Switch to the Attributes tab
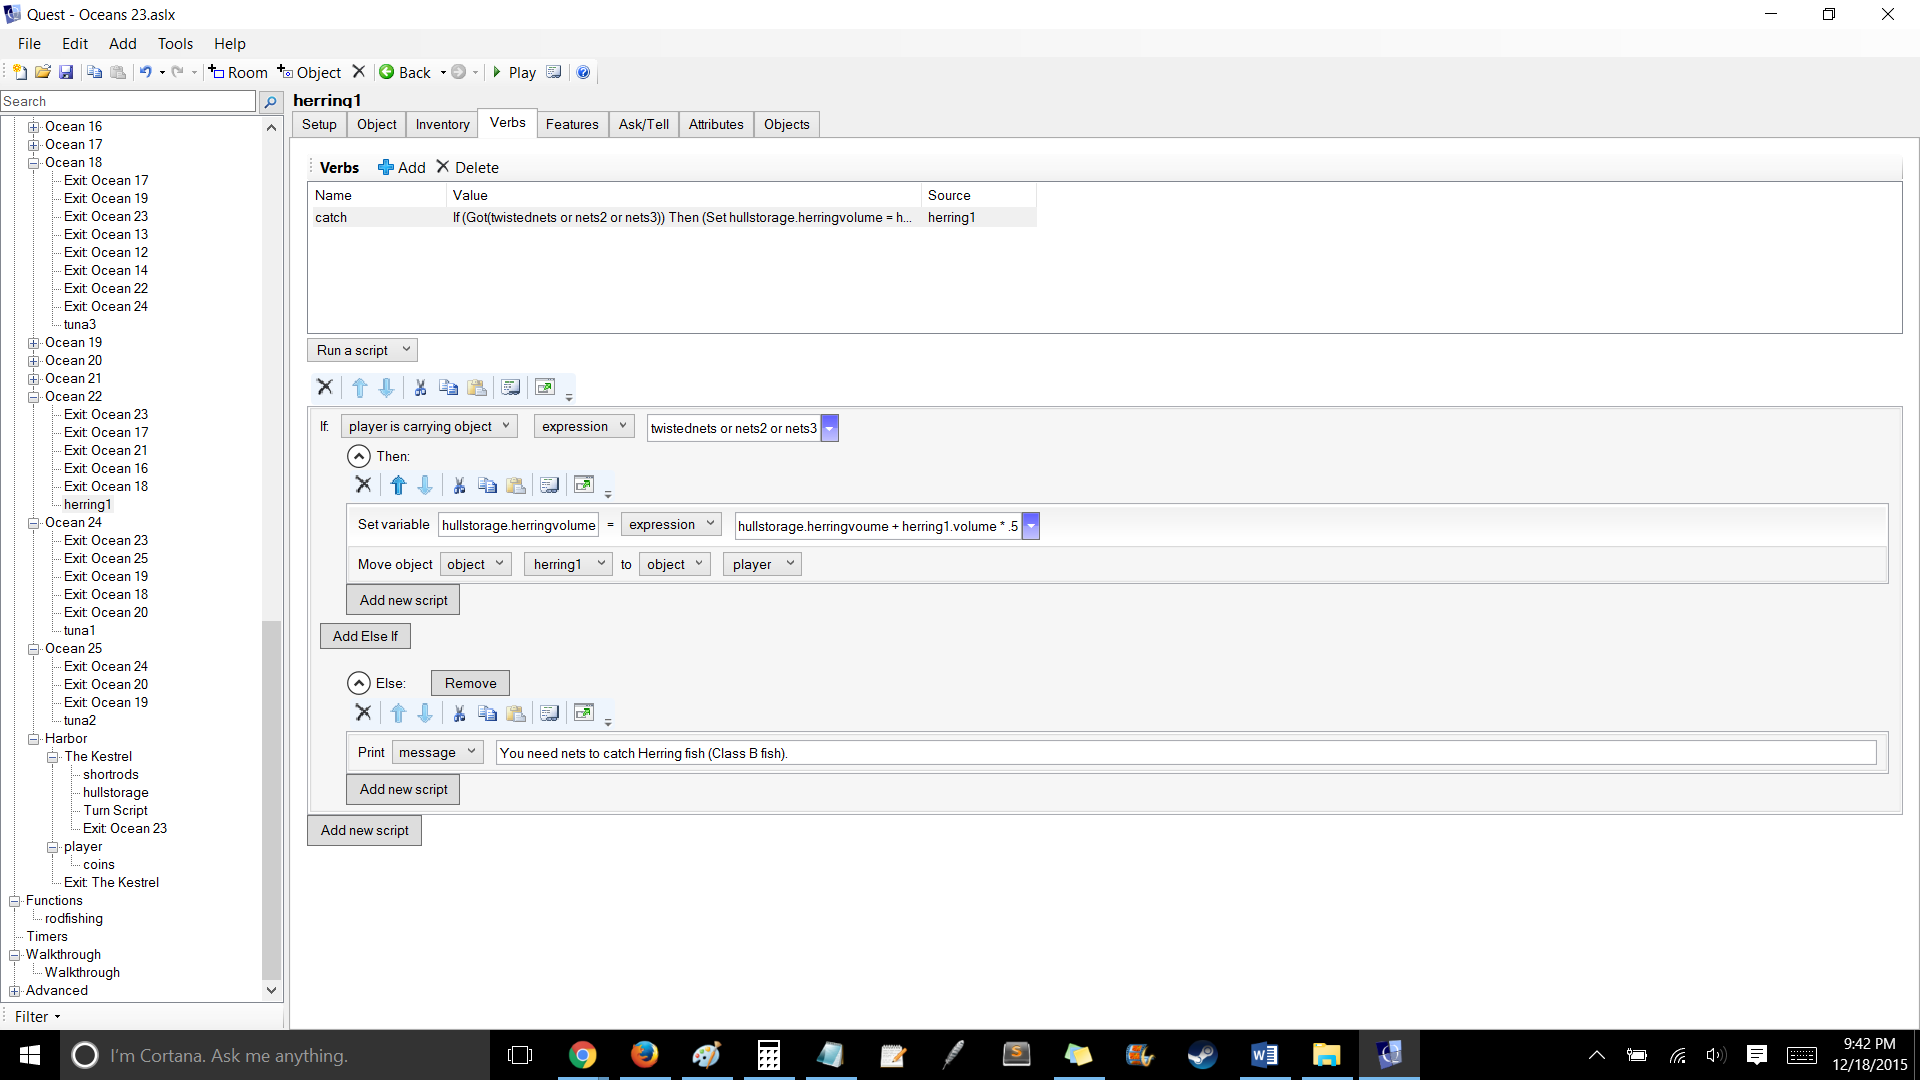 (x=716, y=125)
